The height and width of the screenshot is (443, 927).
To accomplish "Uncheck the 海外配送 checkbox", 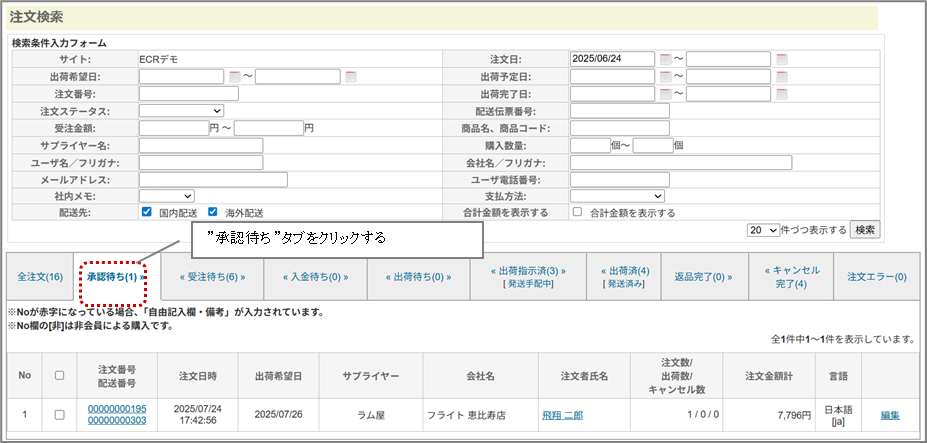I will tap(212, 212).
